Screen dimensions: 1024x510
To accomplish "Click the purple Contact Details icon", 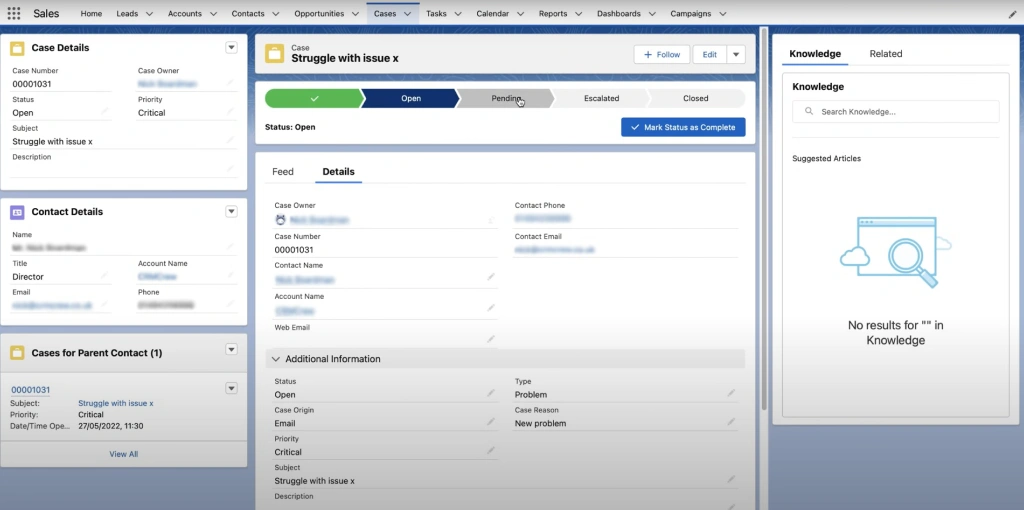I will [18, 212].
